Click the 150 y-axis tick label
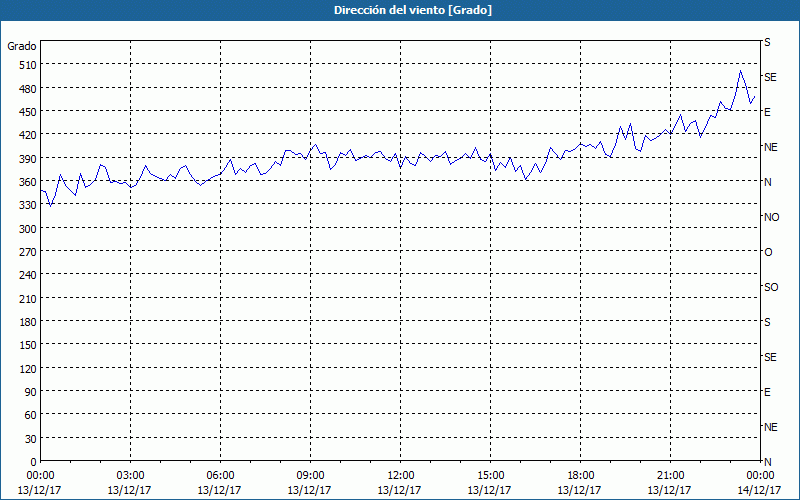Viewport: 800px width, 500px height. (x=28, y=345)
